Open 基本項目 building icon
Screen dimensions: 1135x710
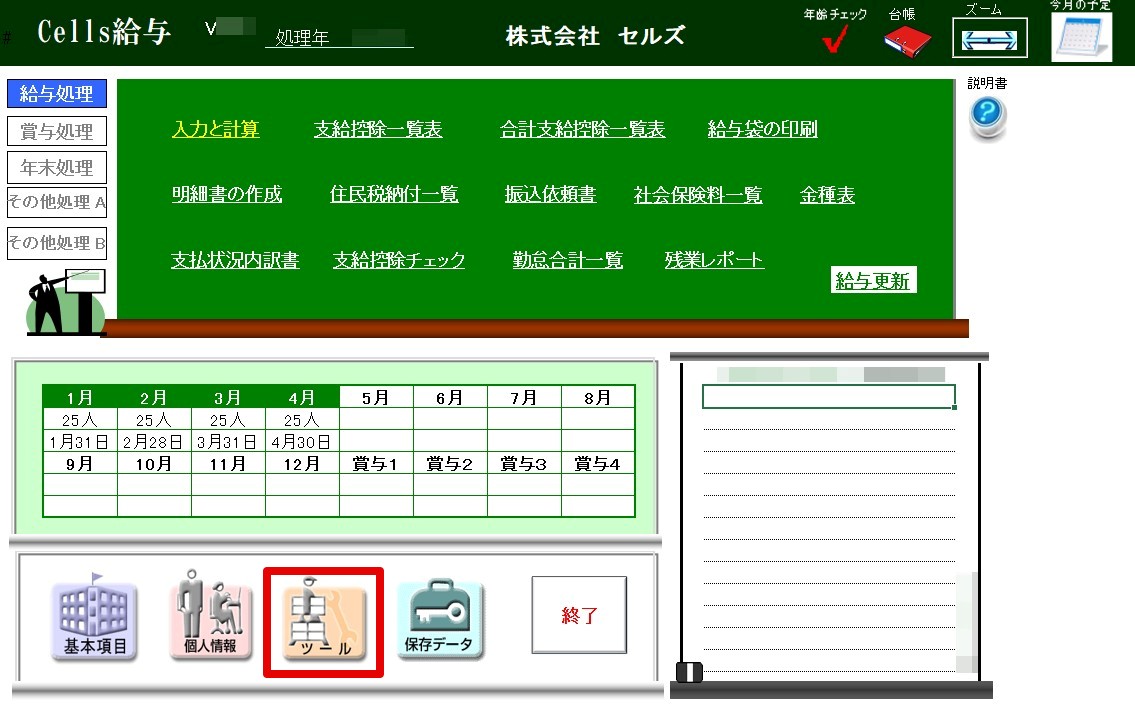click(95, 620)
